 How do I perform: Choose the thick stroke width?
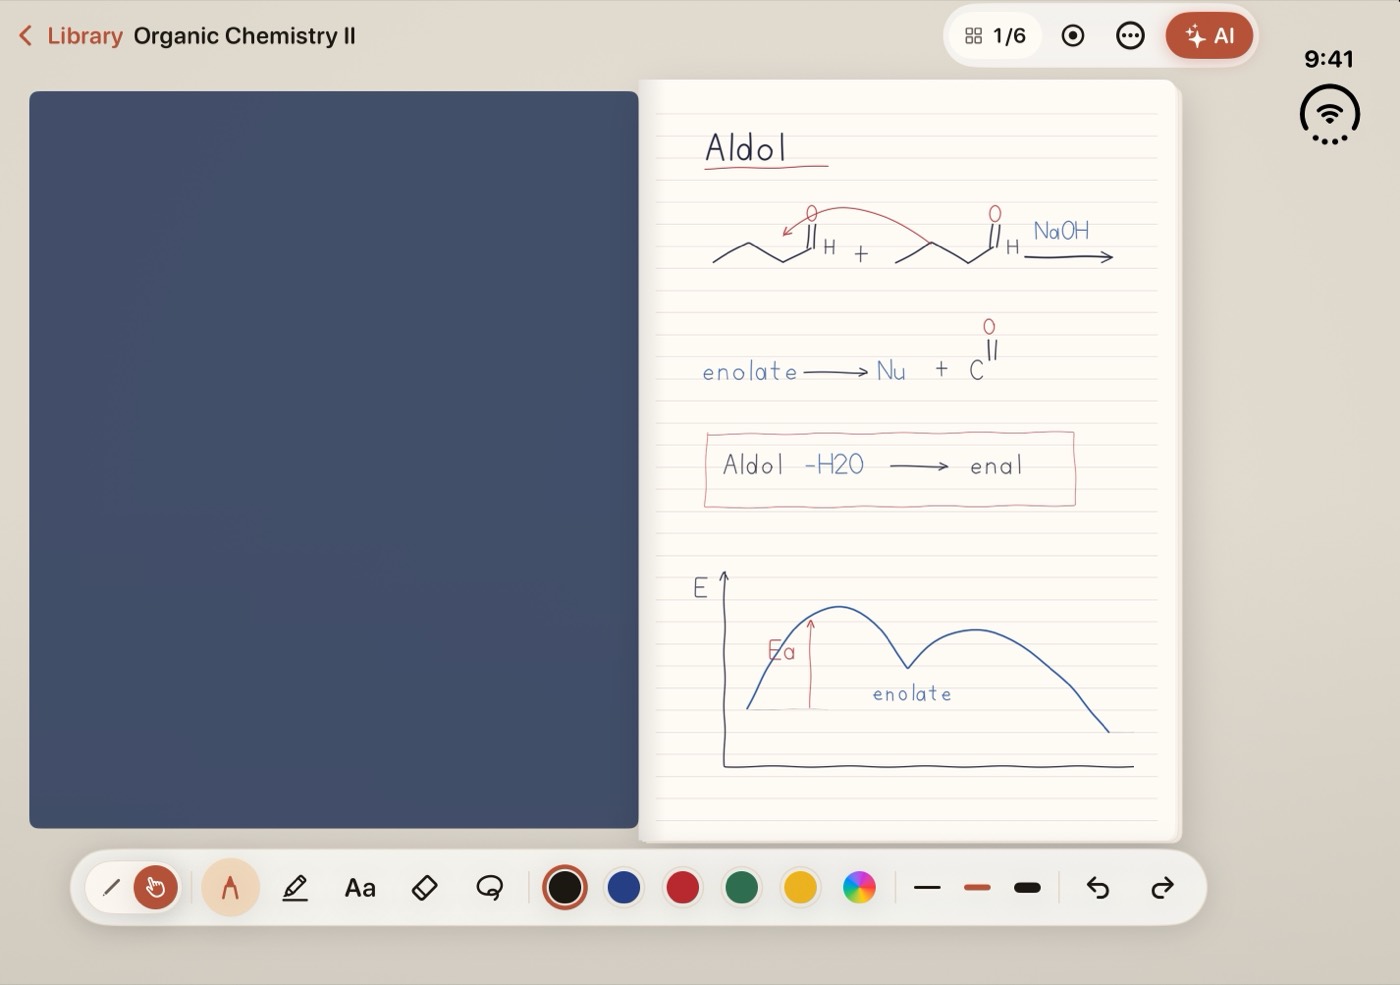tap(1027, 887)
